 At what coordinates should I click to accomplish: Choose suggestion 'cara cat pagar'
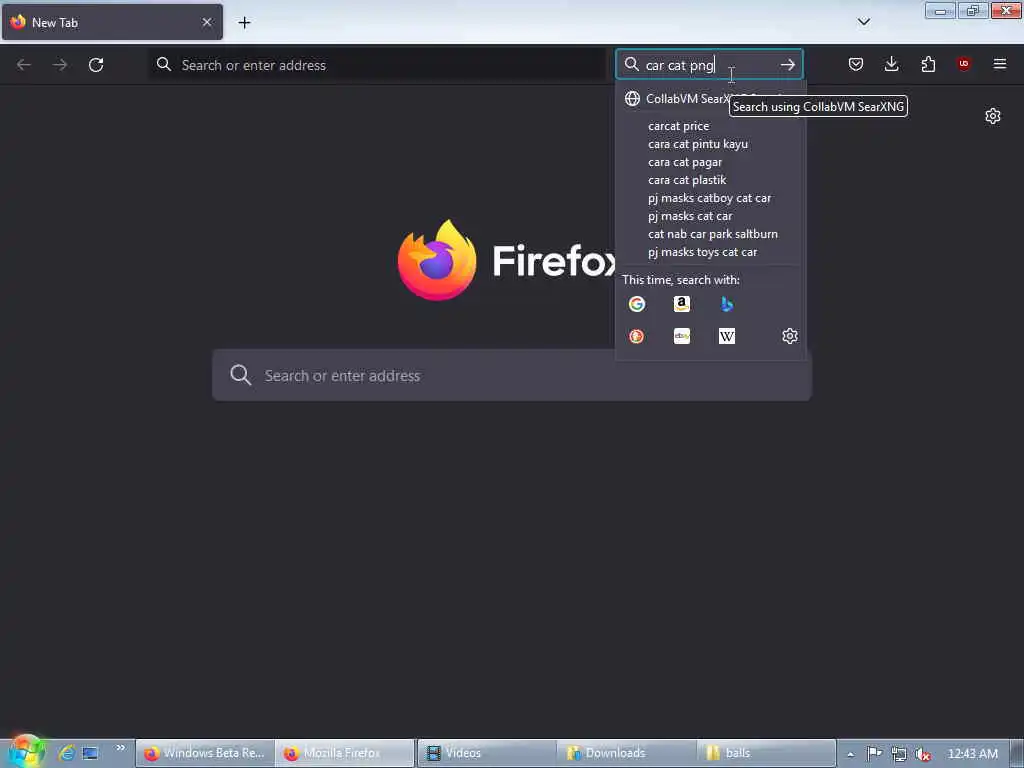coord(711,162)
